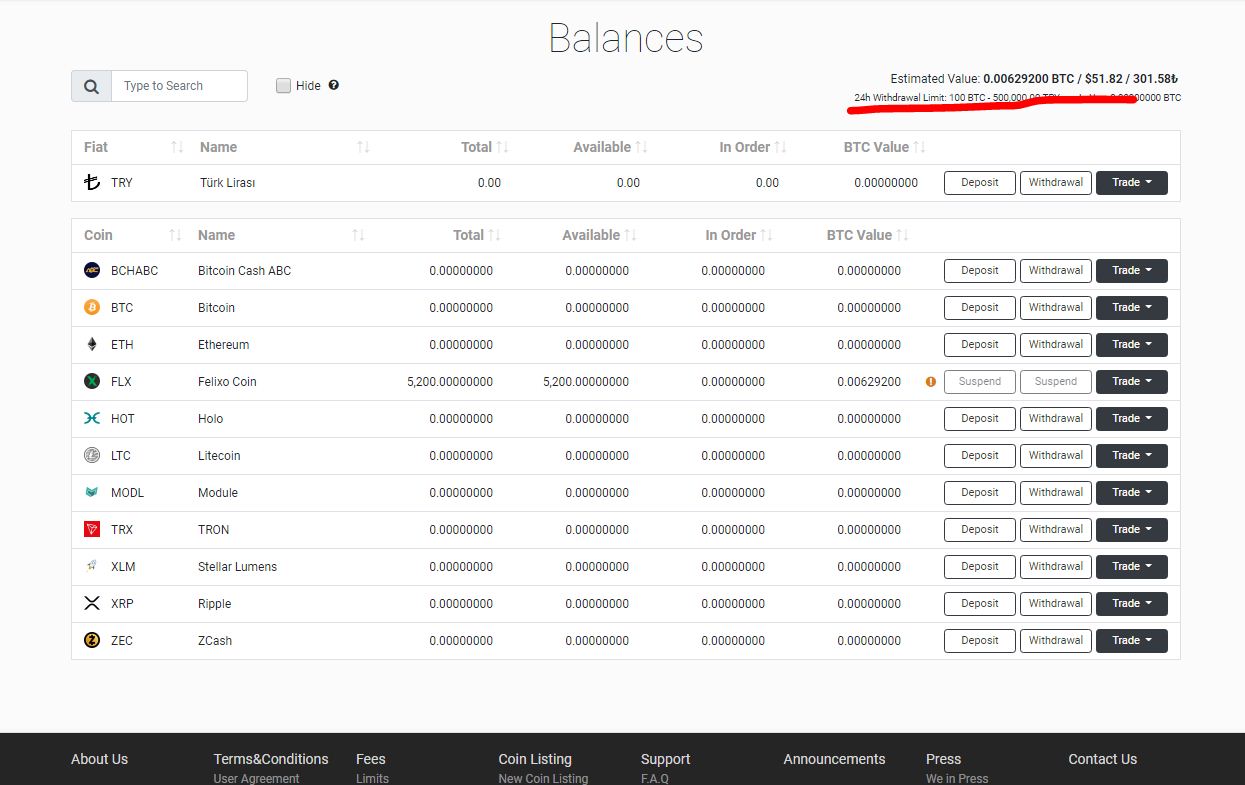Click the Bitcoin Cash ABC name
1245x785 pixels.
(244, 270)
